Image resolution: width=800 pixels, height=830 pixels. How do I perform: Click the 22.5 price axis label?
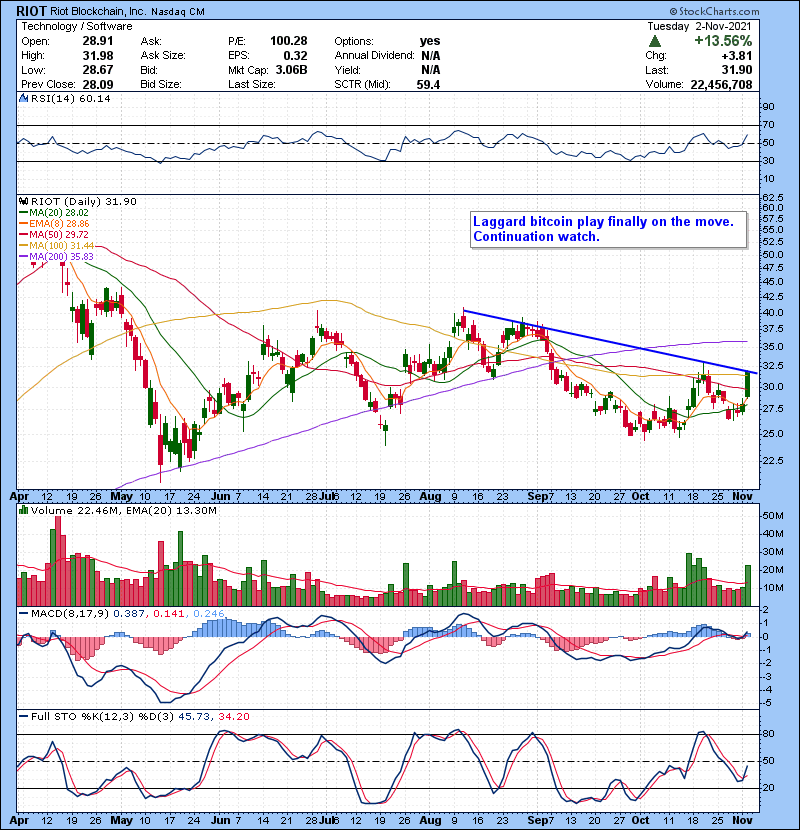coord(772,461)
